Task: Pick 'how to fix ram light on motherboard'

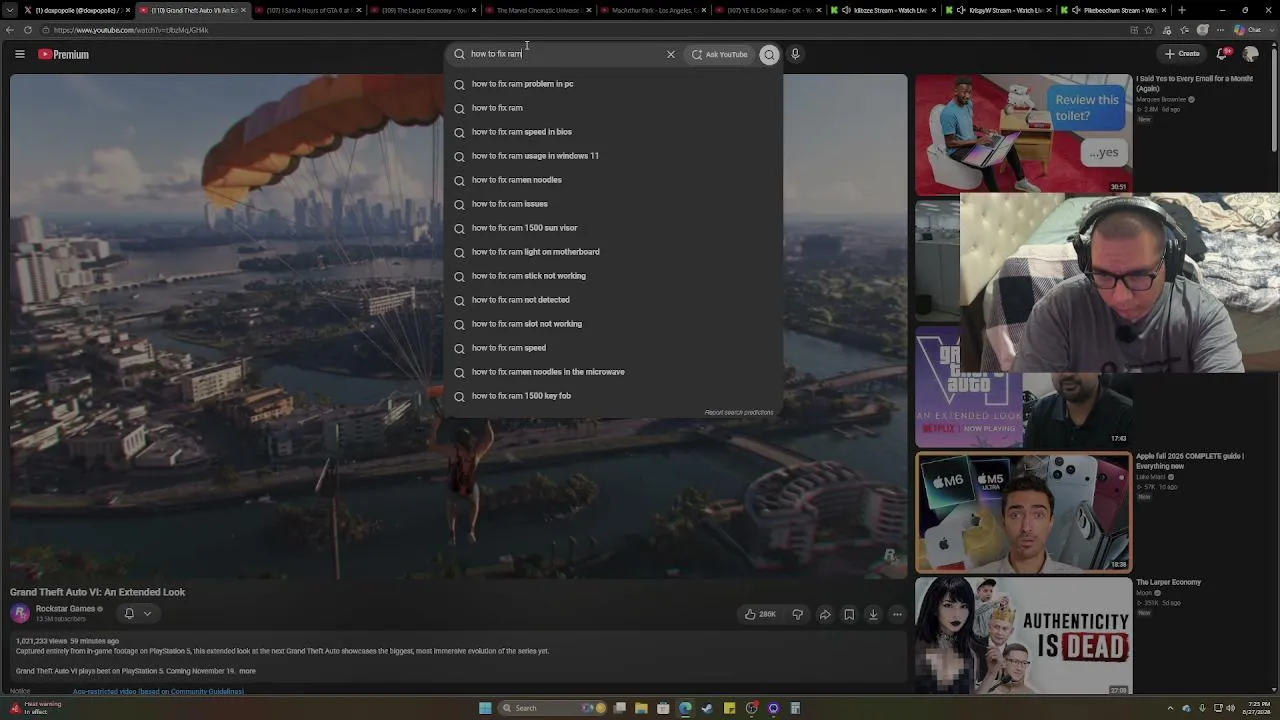Action: pyautogui.click(x=613, y=252)
